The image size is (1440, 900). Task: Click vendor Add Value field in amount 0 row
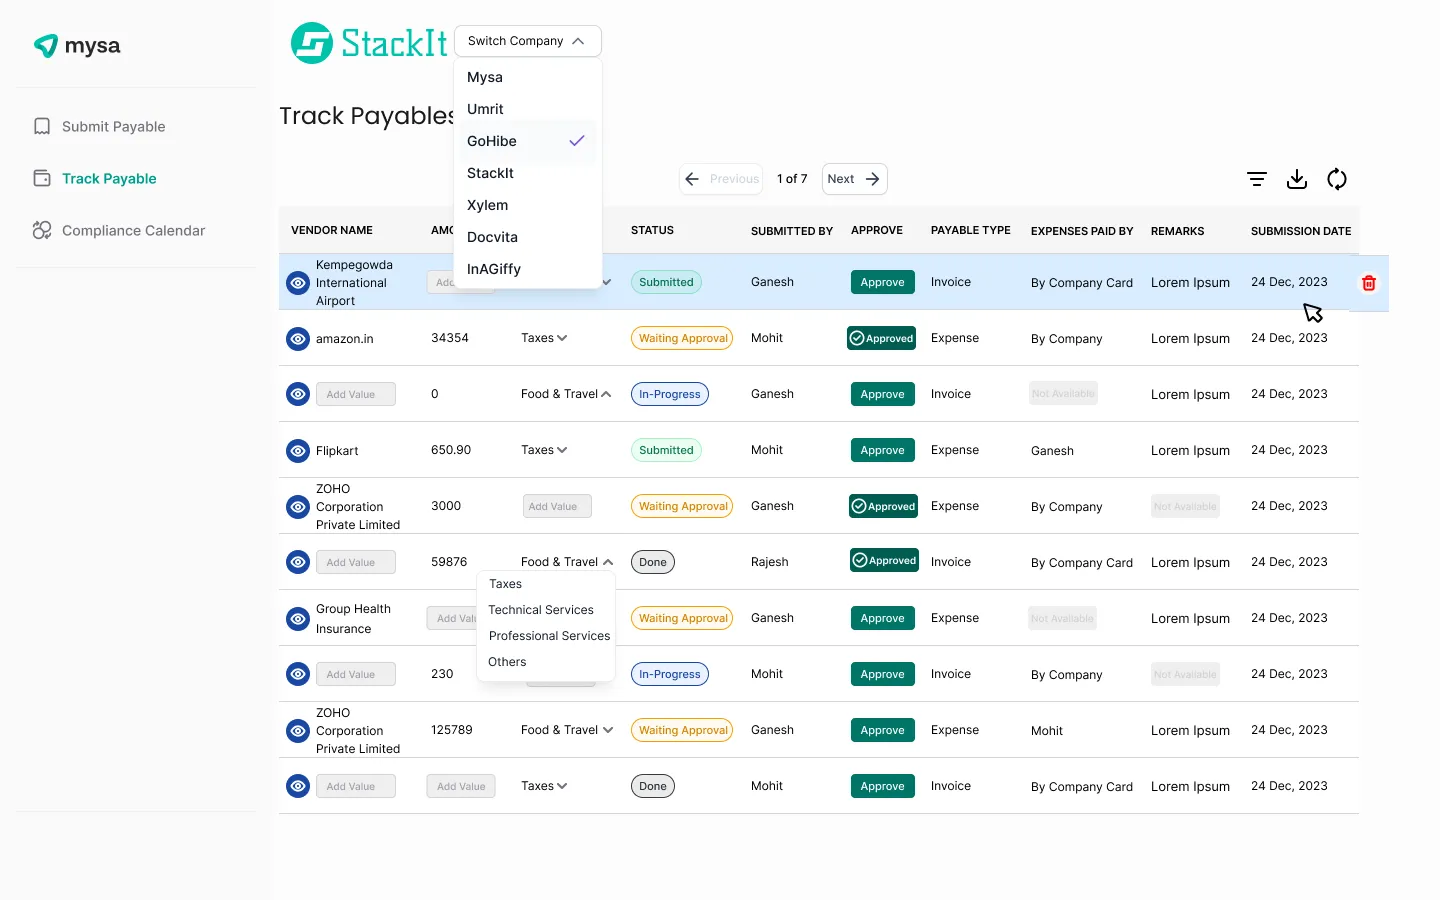pyautogui.click(x=355, y=394)
